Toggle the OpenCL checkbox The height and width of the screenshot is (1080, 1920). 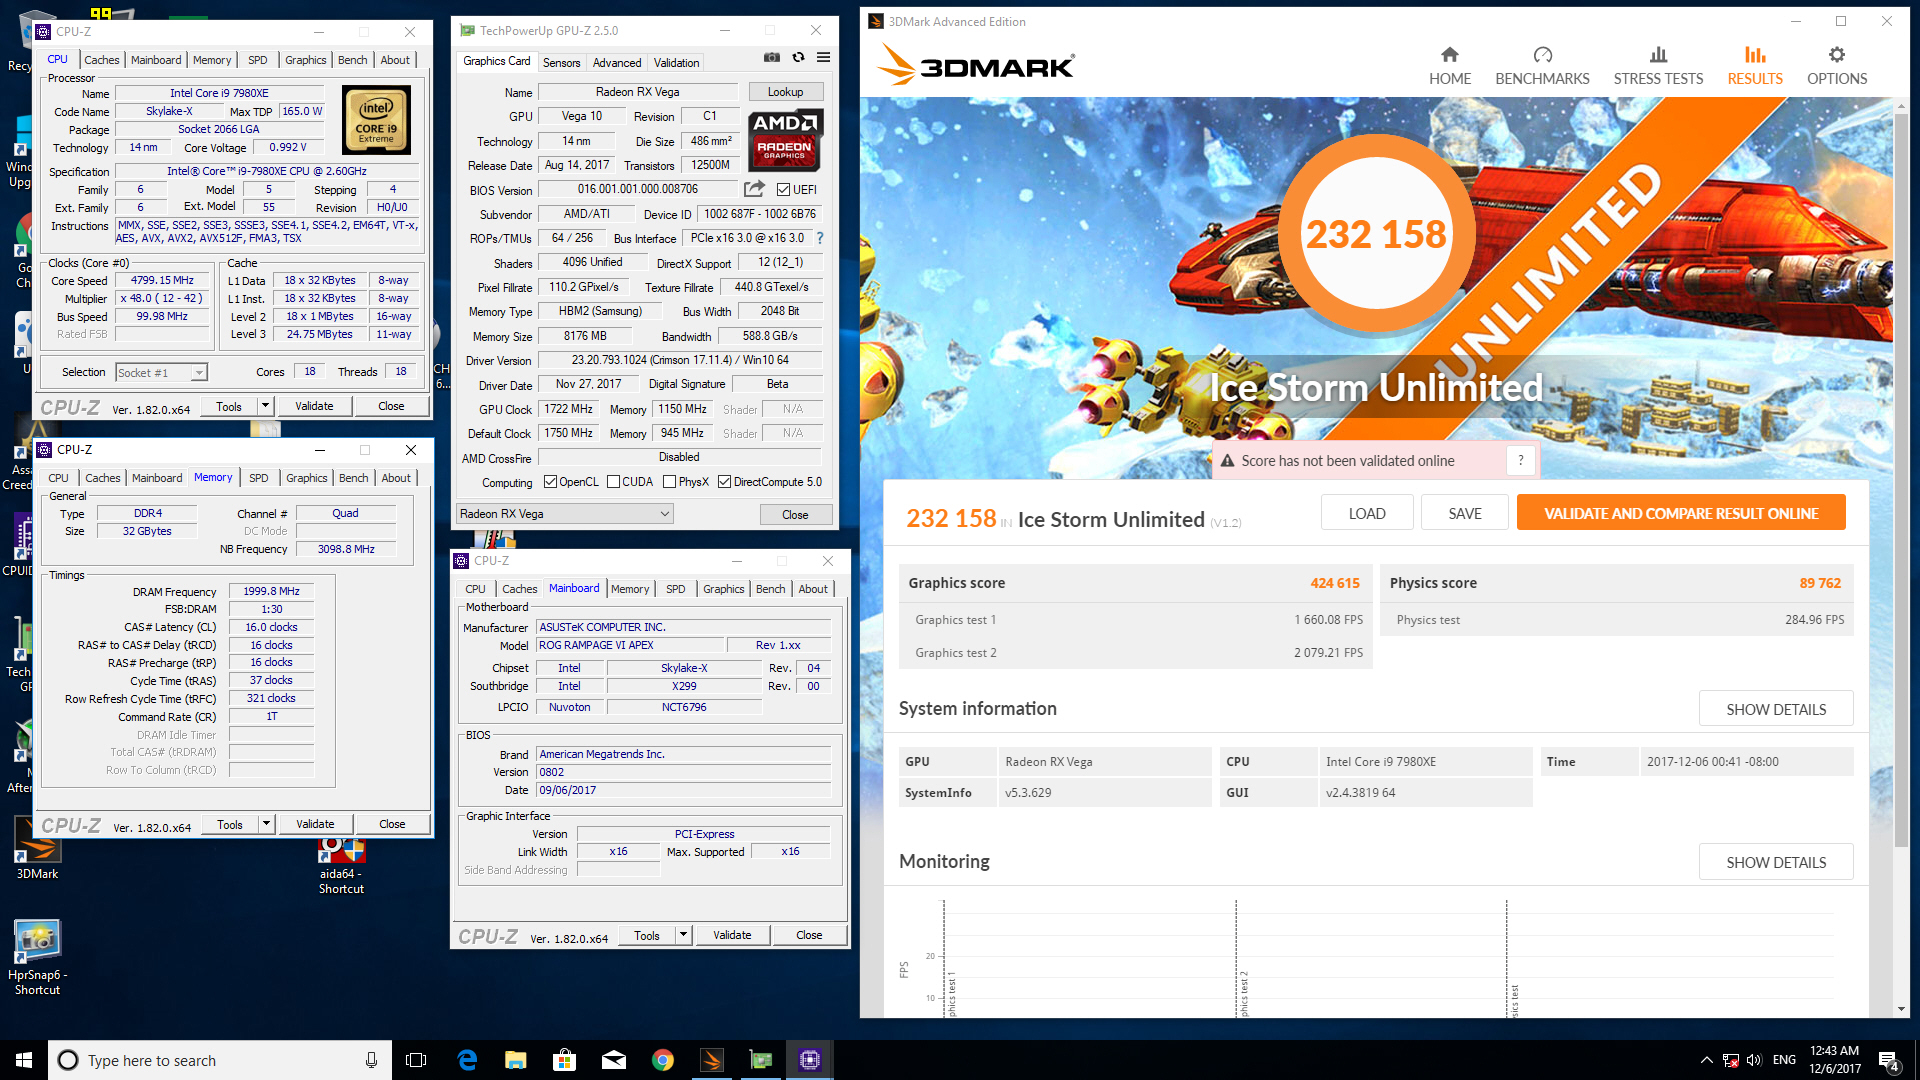tap(550, 482)
